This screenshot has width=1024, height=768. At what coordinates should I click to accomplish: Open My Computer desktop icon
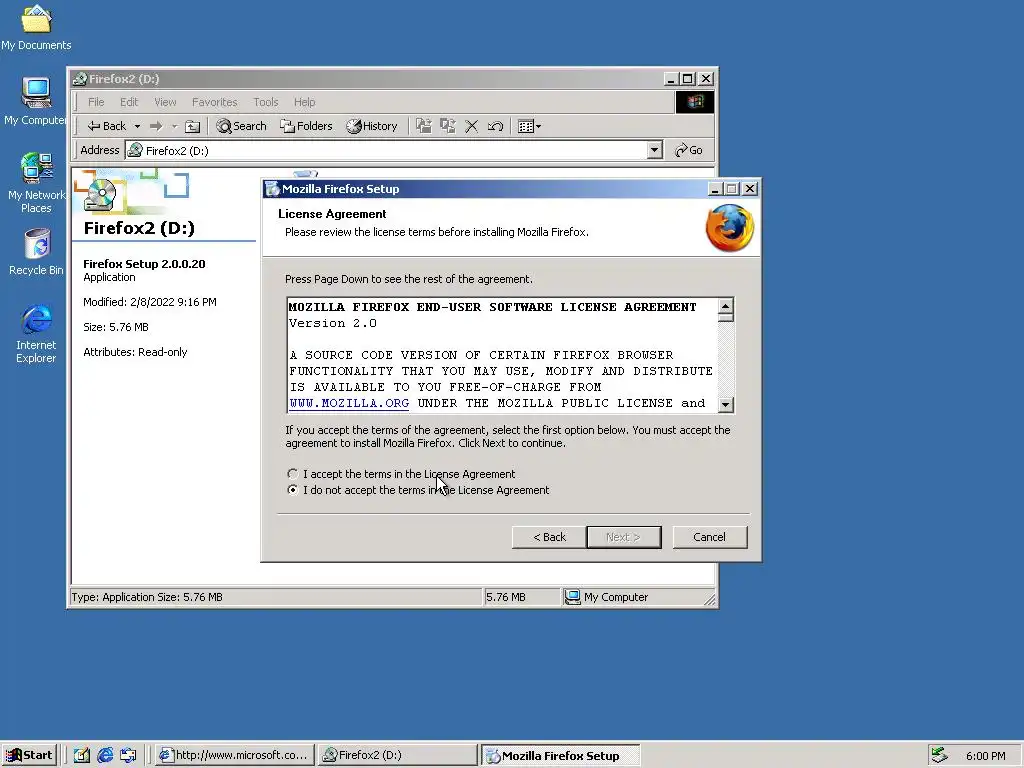coord(36,101)
